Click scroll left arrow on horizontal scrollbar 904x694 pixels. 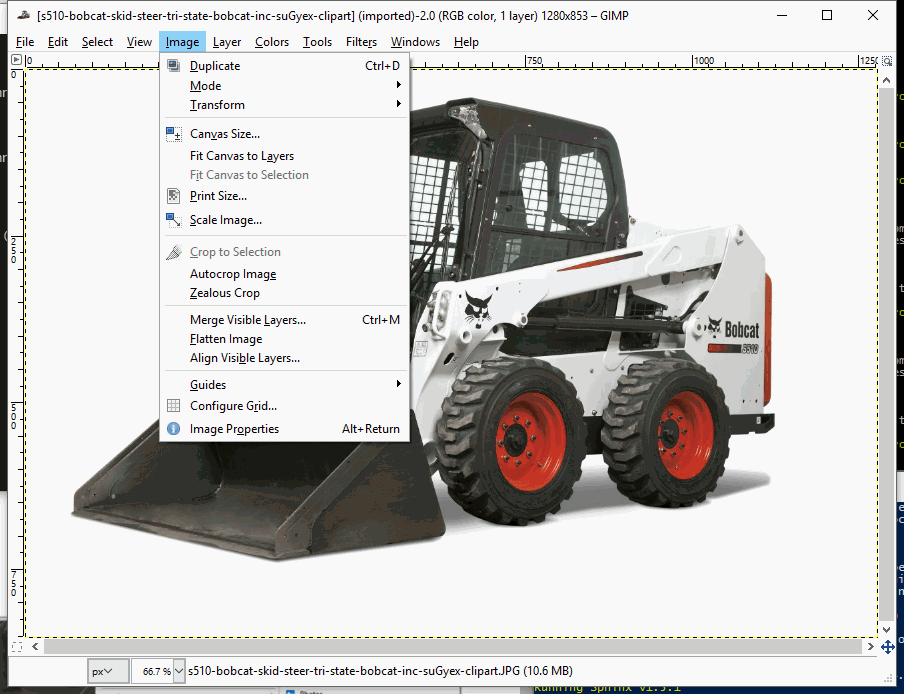[x=35, y=646]
